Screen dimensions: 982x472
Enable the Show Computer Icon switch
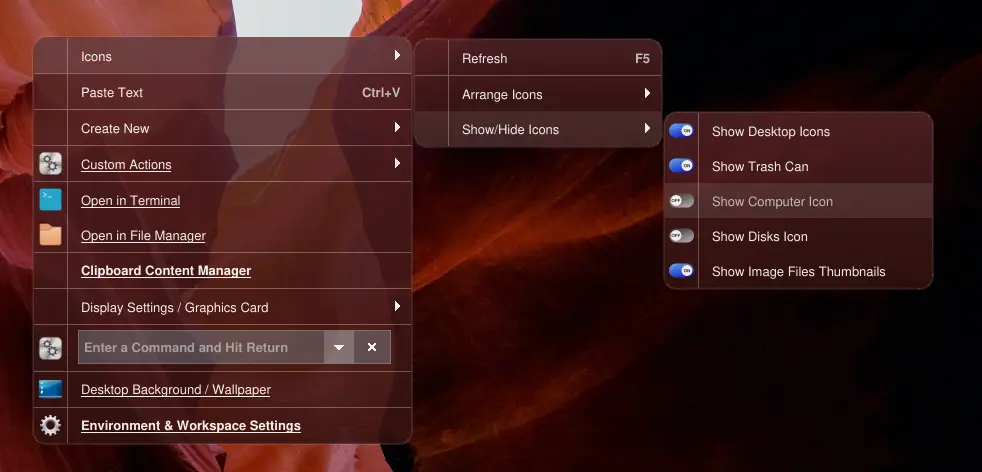(x=681, y=201)
